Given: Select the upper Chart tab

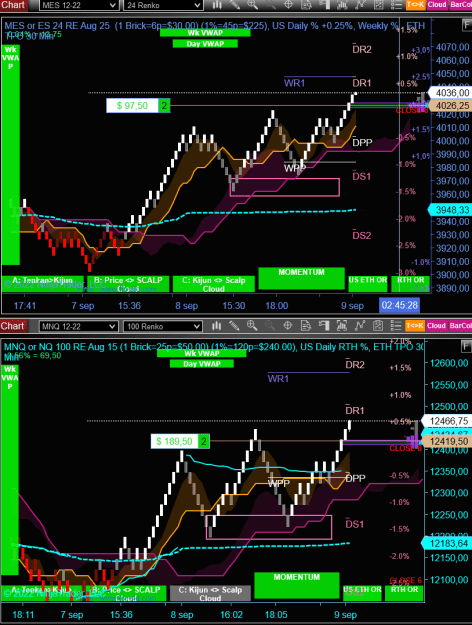Looking at the screenshot, I should (13, 5).
